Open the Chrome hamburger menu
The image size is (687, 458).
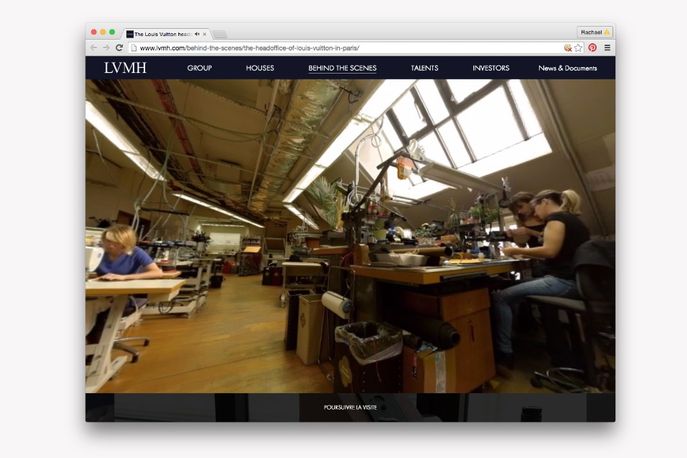[607, 47]
